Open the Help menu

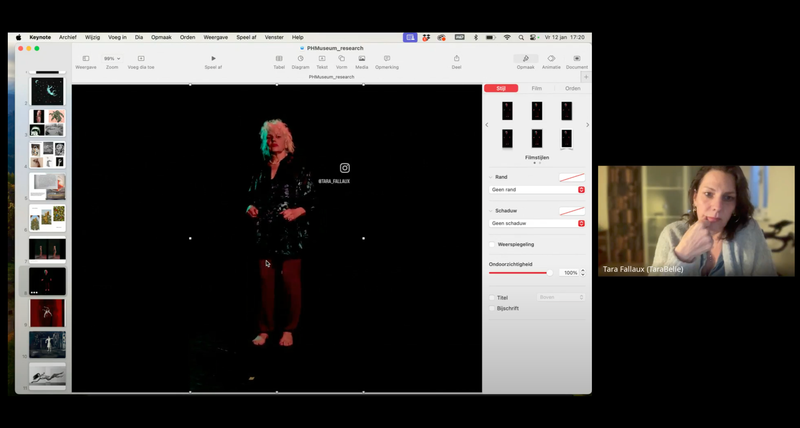coord(297,37)
